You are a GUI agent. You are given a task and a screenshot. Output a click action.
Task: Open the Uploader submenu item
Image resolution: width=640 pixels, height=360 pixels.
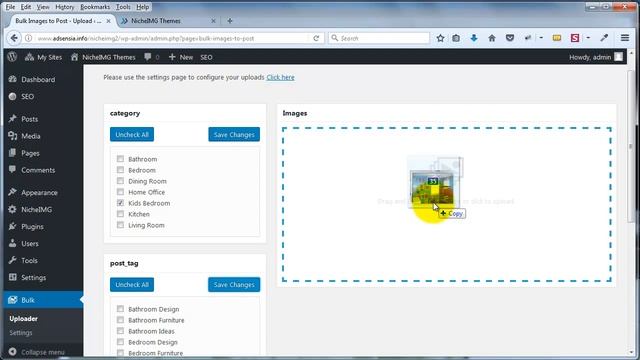tap(23, 319)
